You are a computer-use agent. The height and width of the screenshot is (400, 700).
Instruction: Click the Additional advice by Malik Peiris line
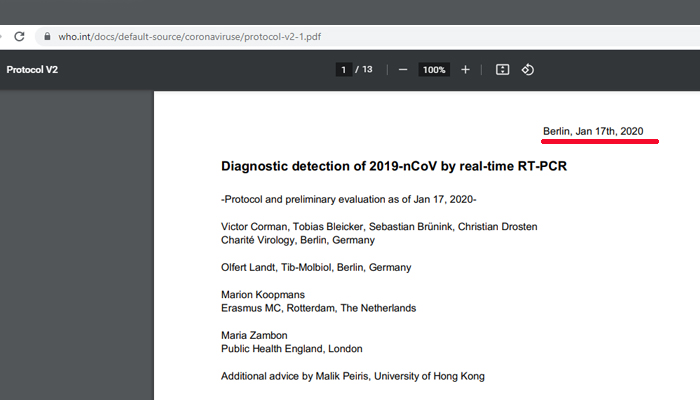(x=353, y=376)
